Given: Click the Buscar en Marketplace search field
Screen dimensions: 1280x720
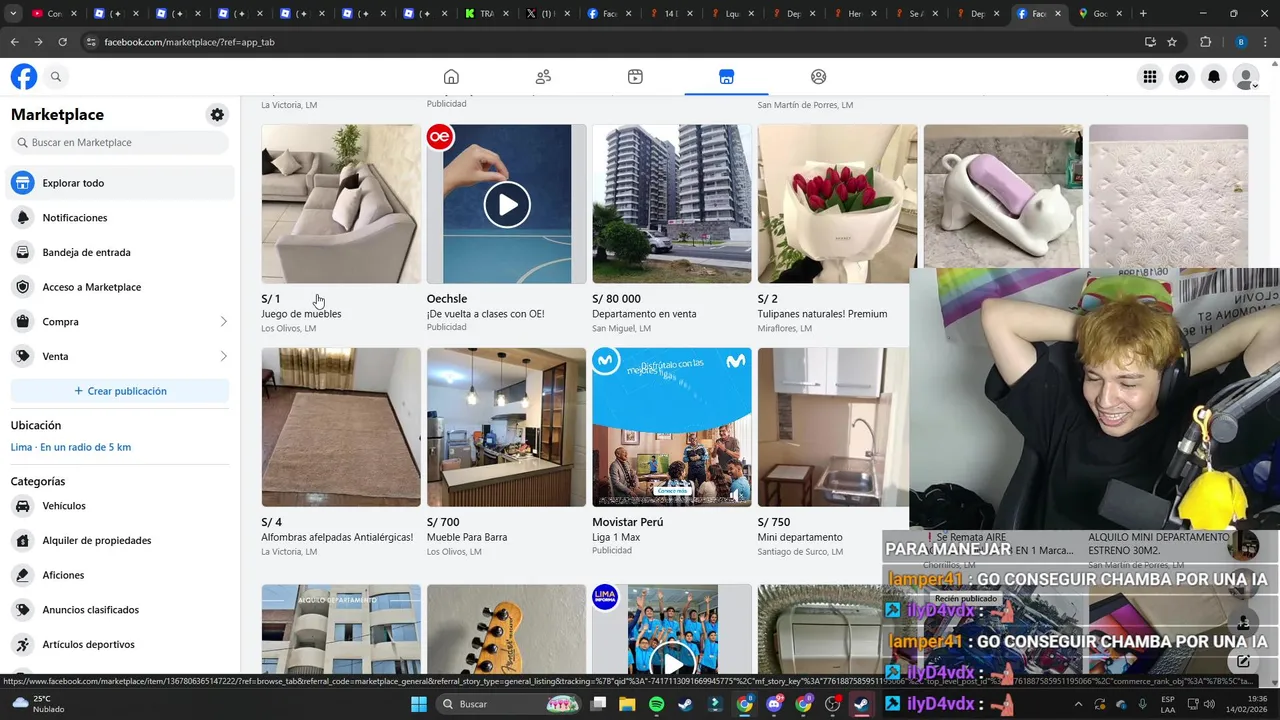Looking at the screenshot, I should [x=120, y=142].
